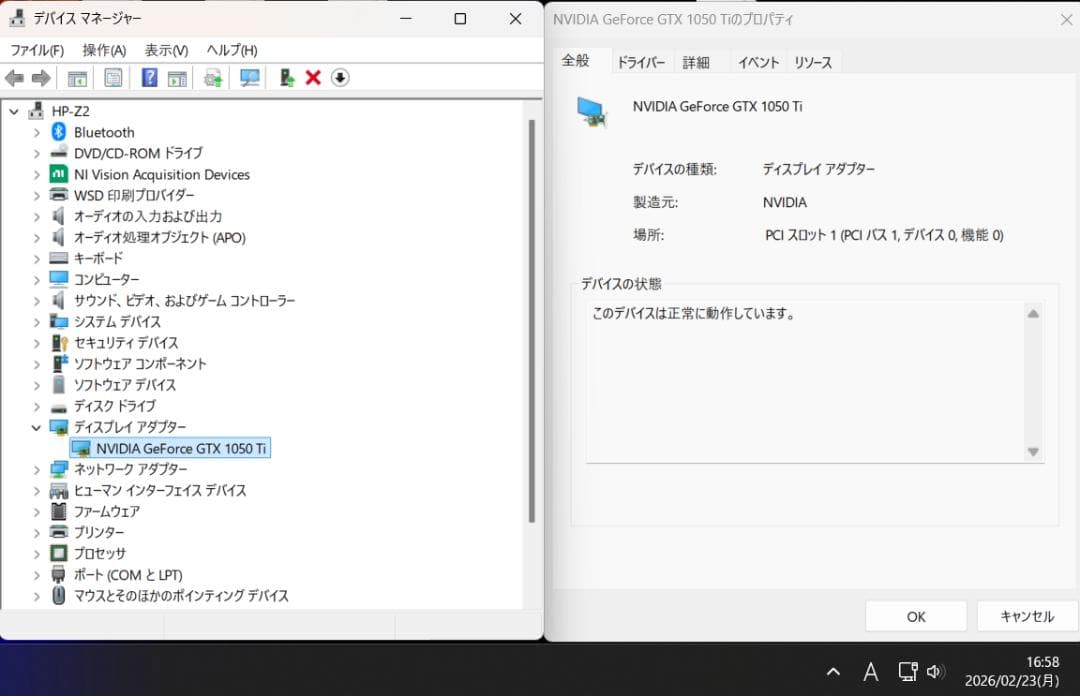Click the device tree vertical scrollbar
Image resolution: width=1080 pixels, height=696 pixels.
pyautogui.click(x=531, y=321)
